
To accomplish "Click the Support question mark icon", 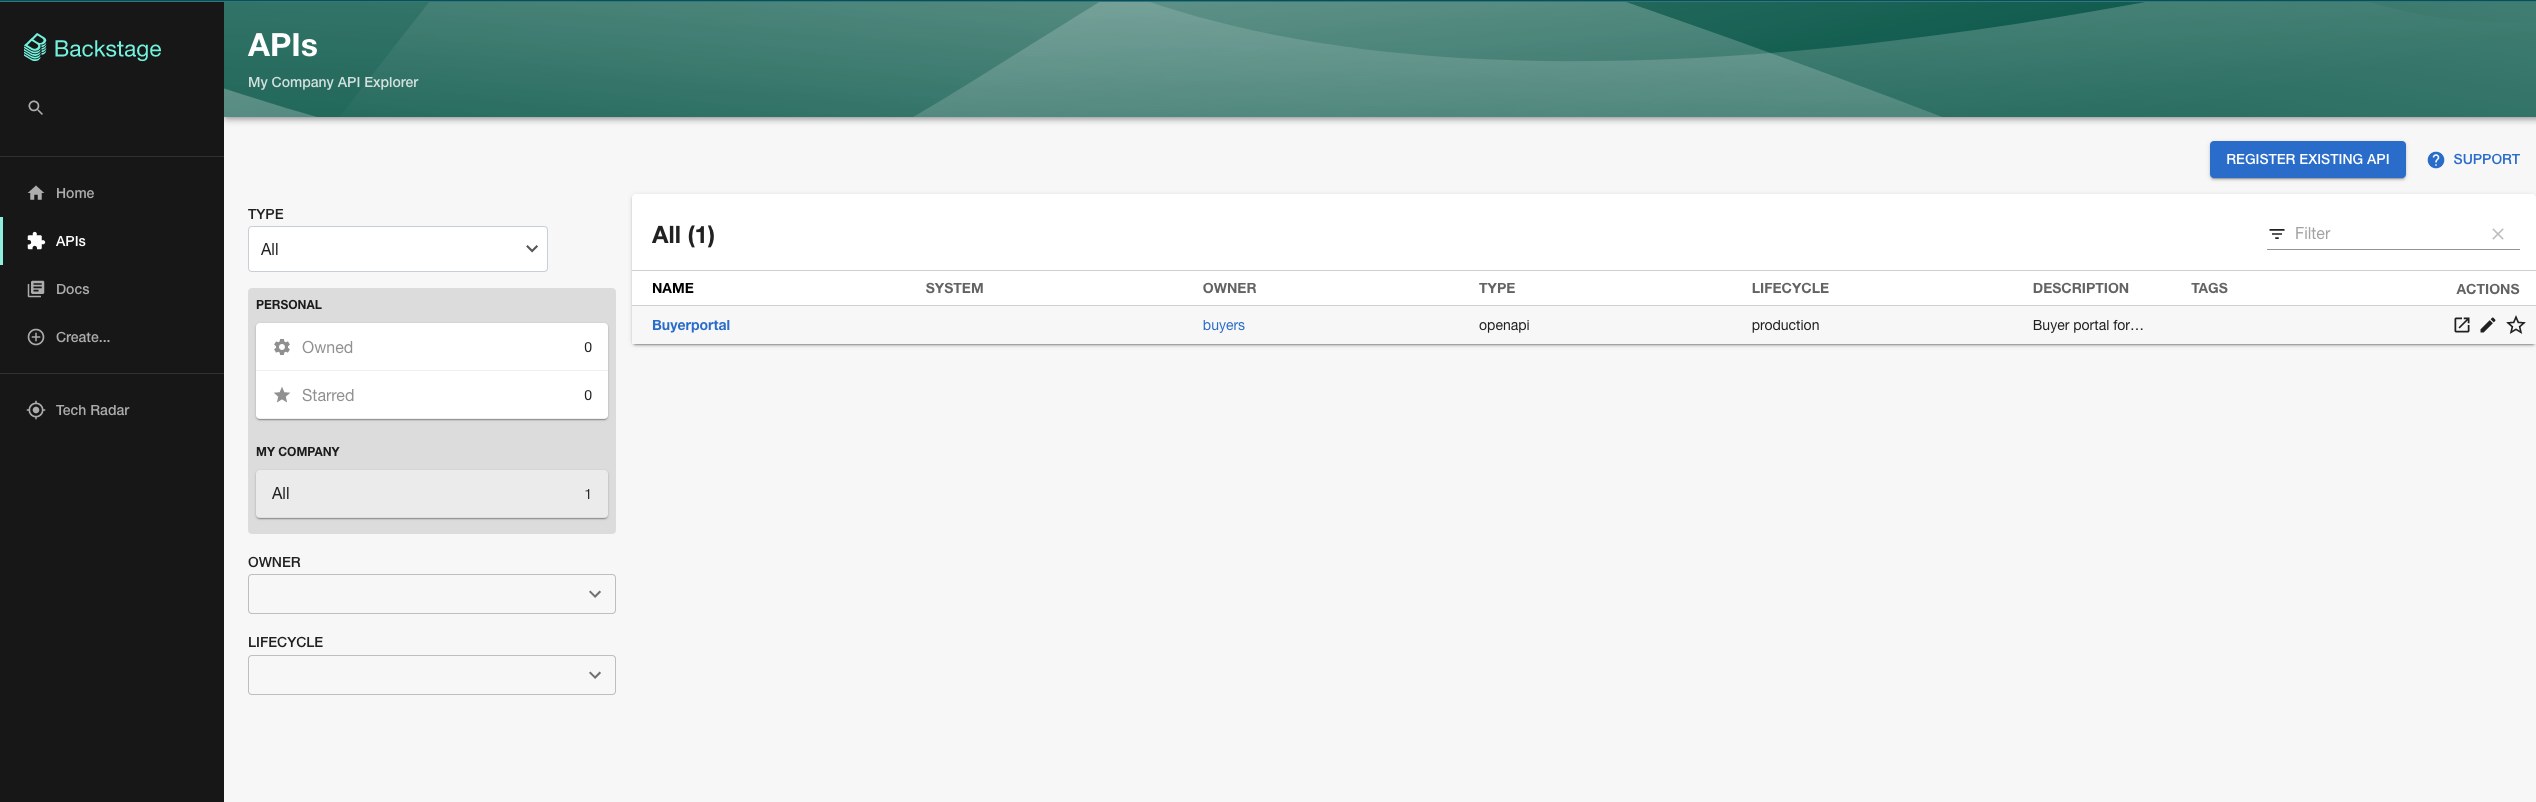I will 2436,160.
